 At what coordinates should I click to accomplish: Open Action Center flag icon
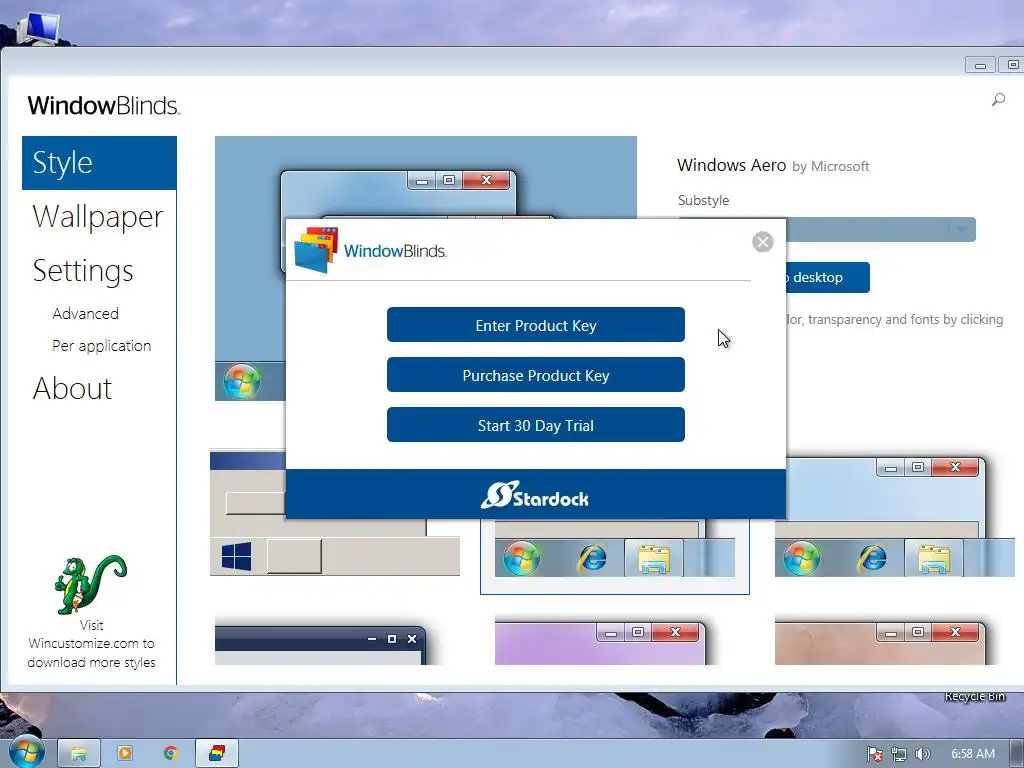pyautogui.click(x=874, y=754)
